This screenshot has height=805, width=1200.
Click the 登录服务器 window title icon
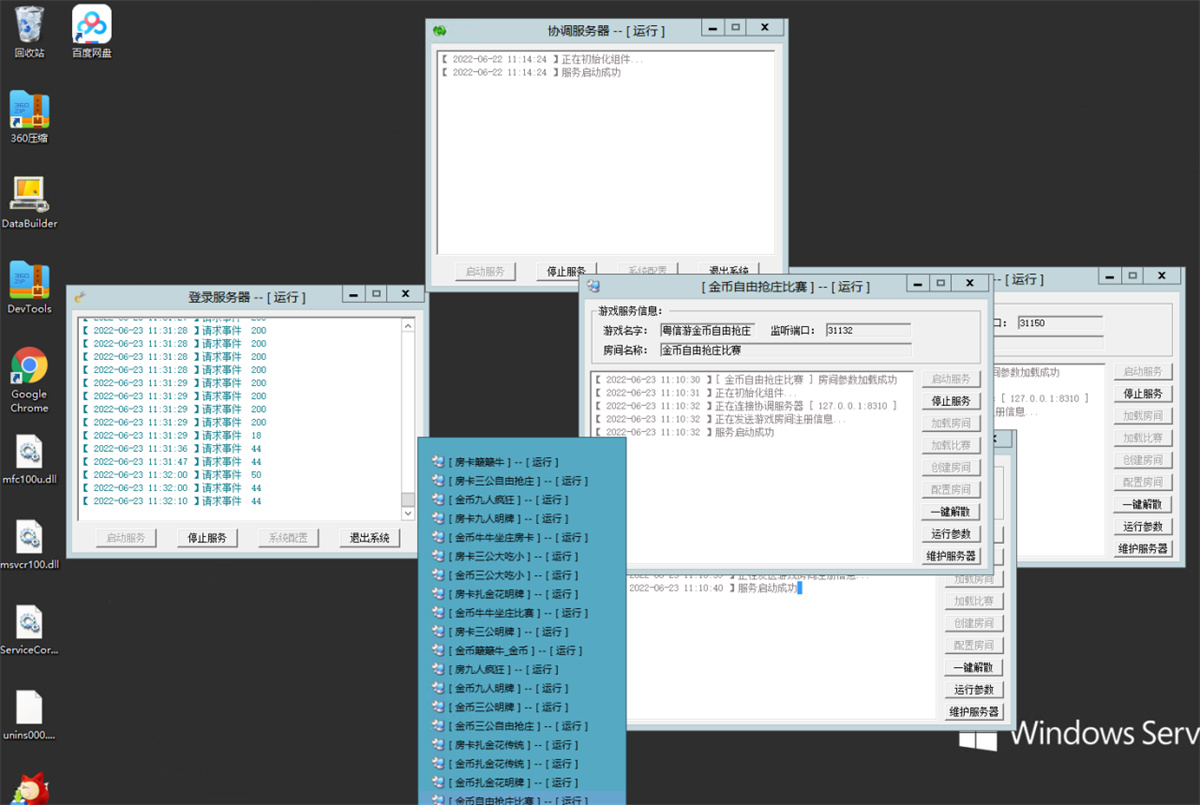[80, 296]
